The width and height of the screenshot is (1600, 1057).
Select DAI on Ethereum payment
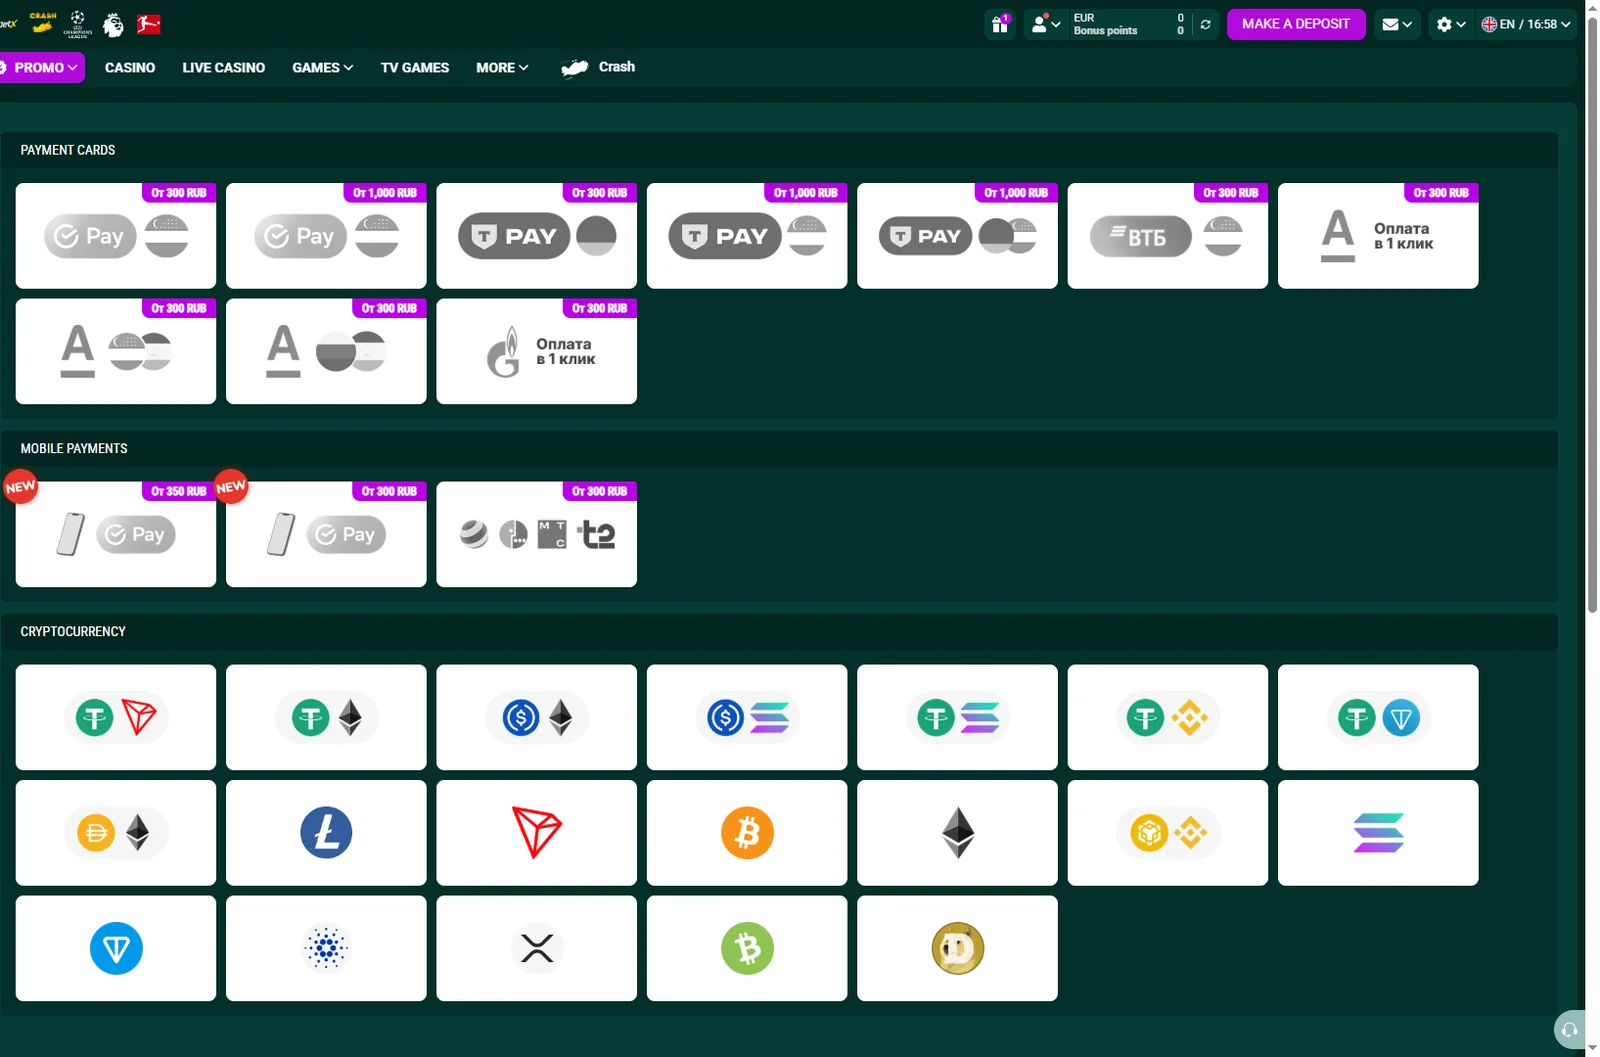(116, 833)
